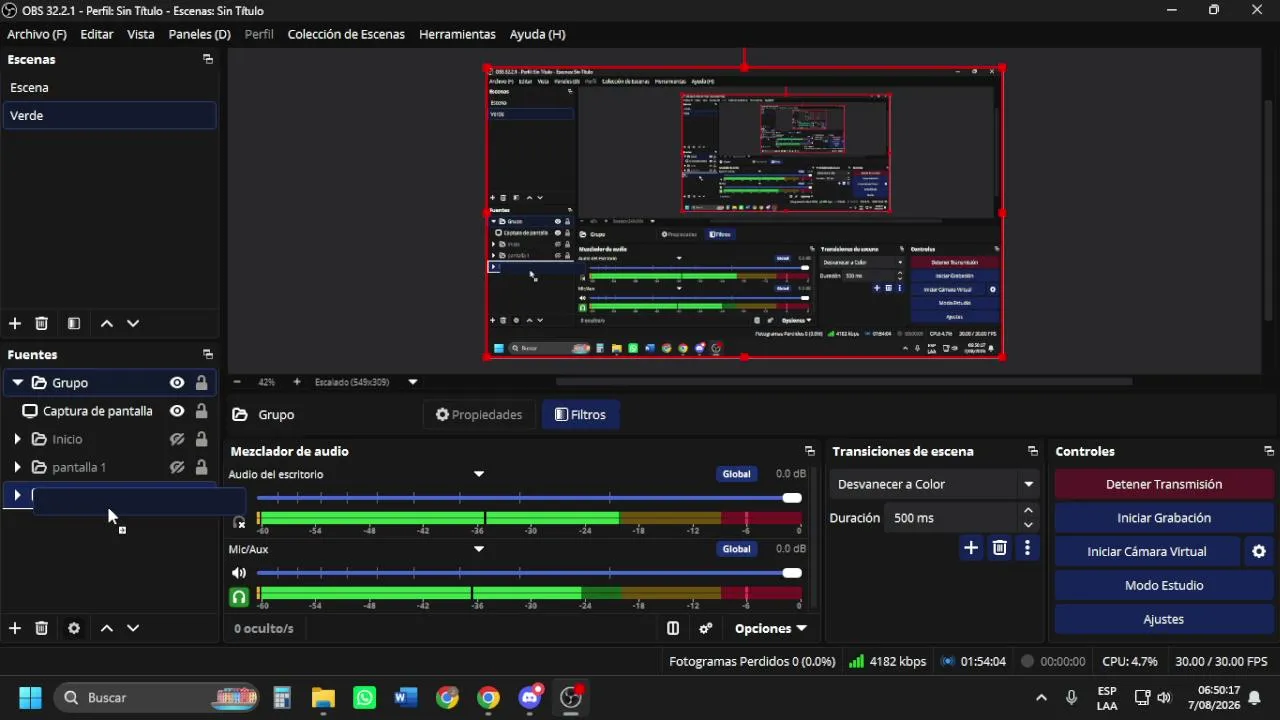Remove selected source with Fuentes trash icon
The height and width of the screenshot is (720, 1280).
[x=41, y=628]
